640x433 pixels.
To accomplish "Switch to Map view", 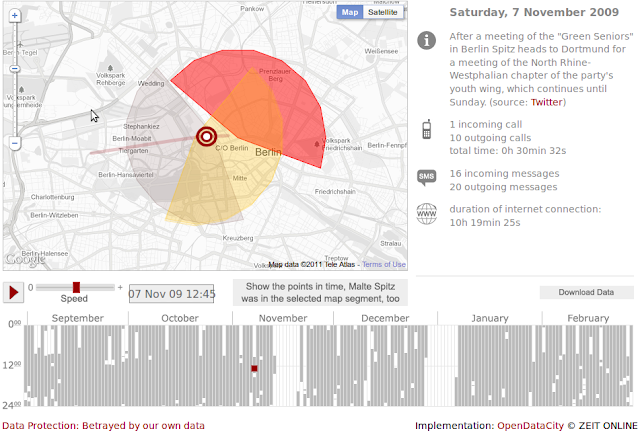I will [350, 12].
